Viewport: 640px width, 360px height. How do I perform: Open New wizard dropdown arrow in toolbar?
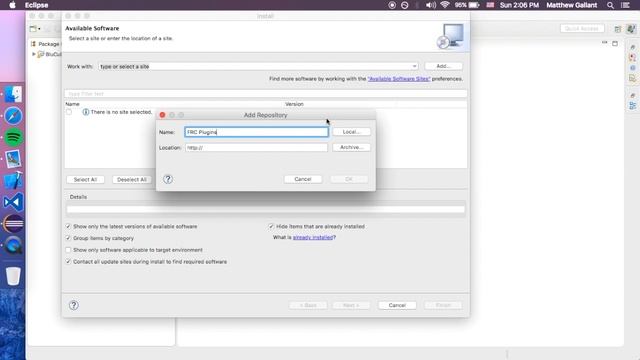pyautogui.click(x=39, y=29)
